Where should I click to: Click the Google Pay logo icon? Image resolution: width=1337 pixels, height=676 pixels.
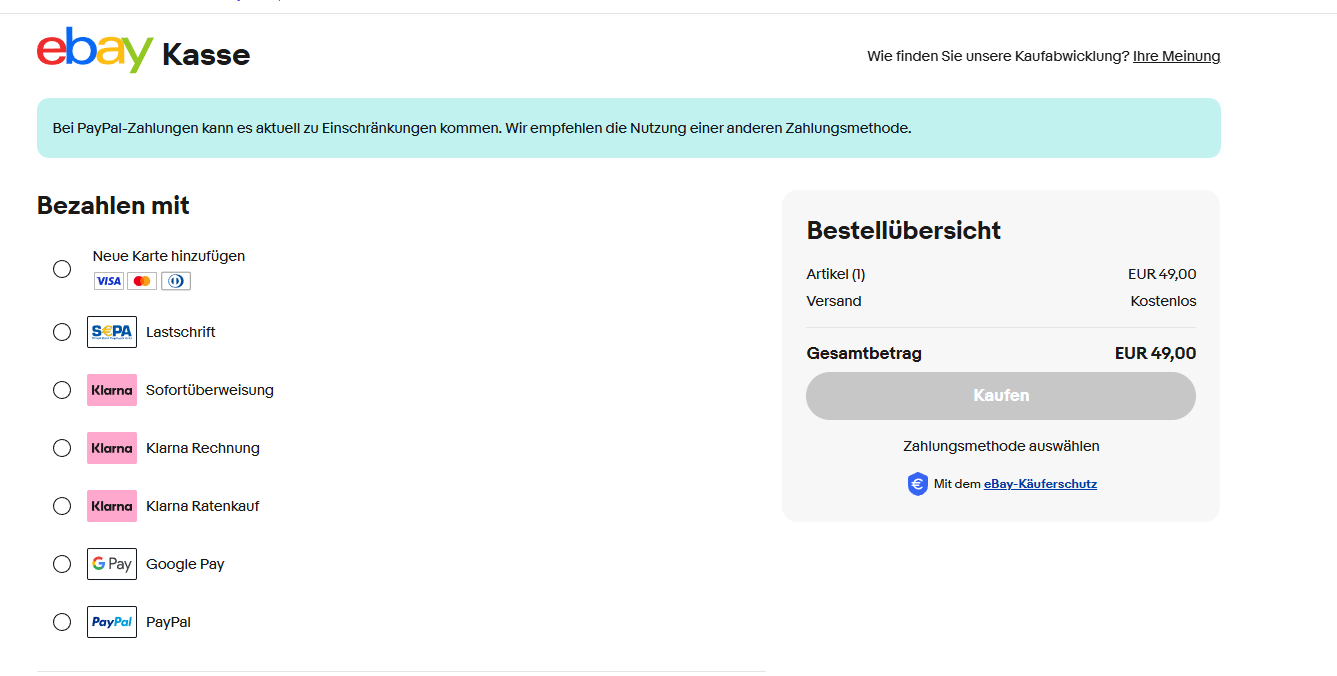point(112,564)
